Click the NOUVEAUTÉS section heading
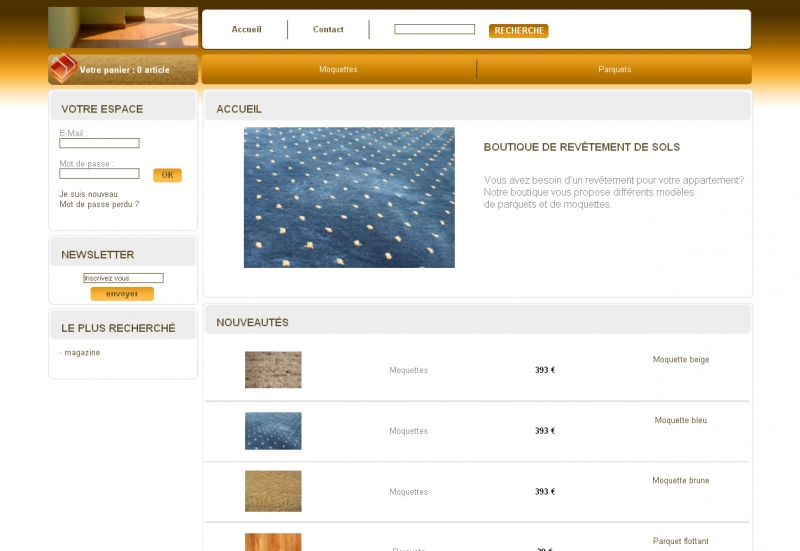800x551 pixels. point(253,322)
